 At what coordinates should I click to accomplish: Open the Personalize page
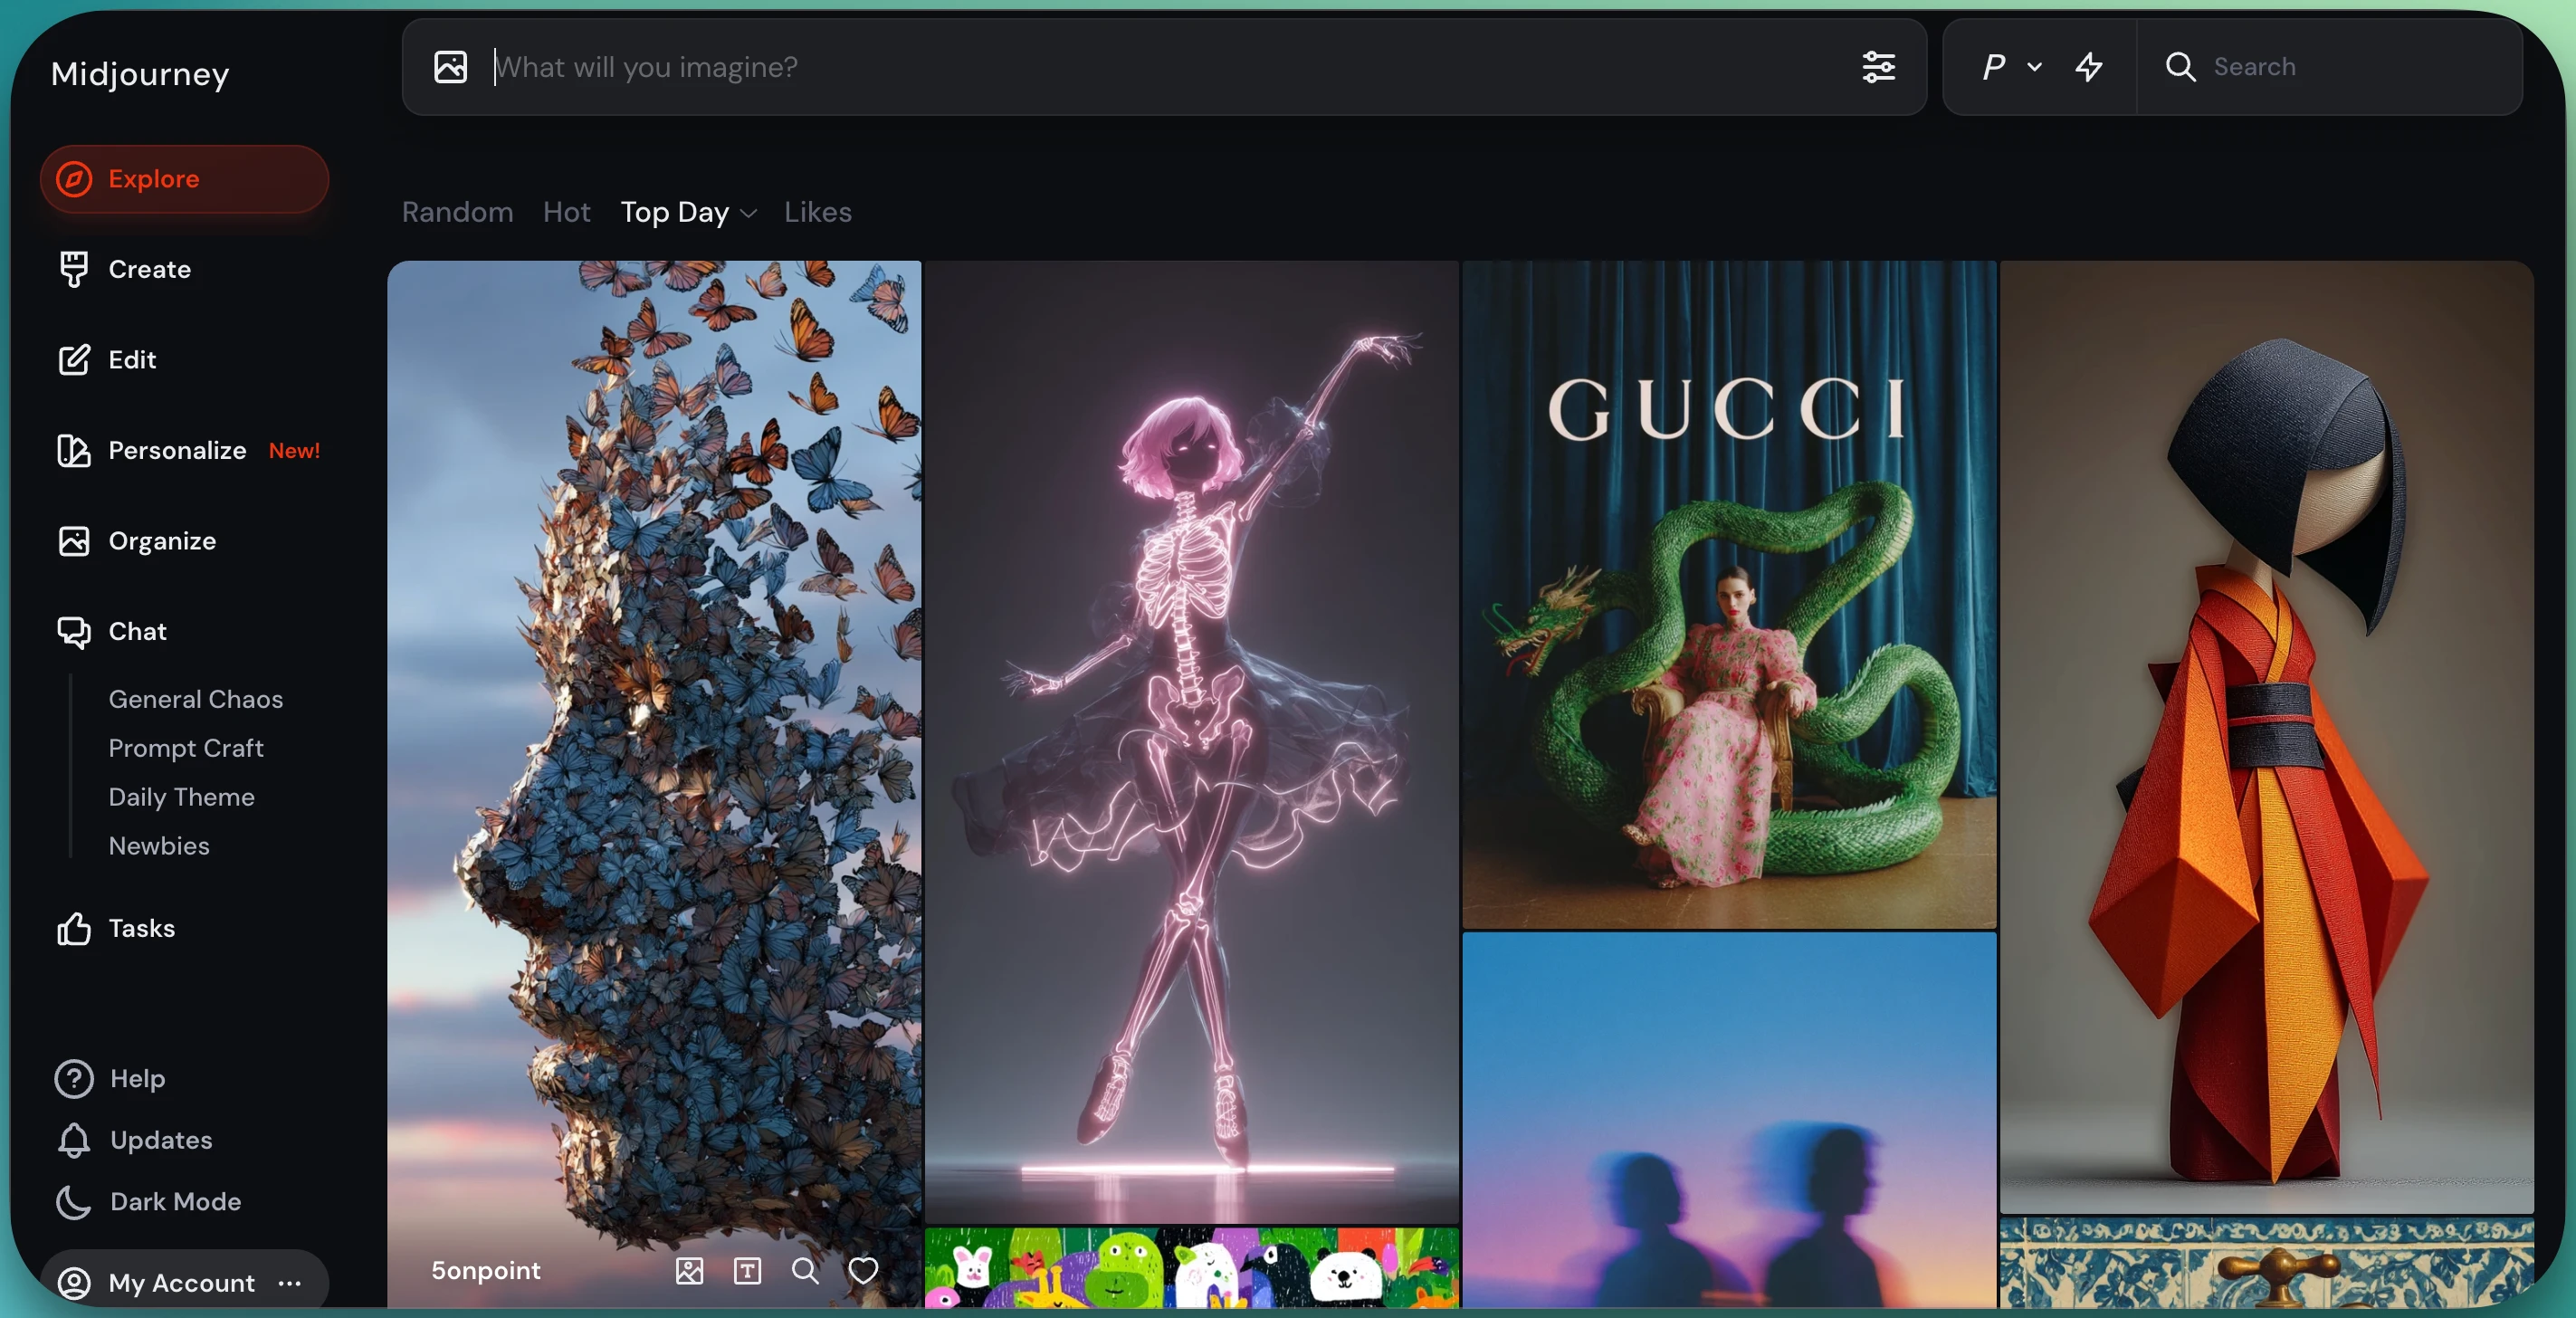(177, 451)
